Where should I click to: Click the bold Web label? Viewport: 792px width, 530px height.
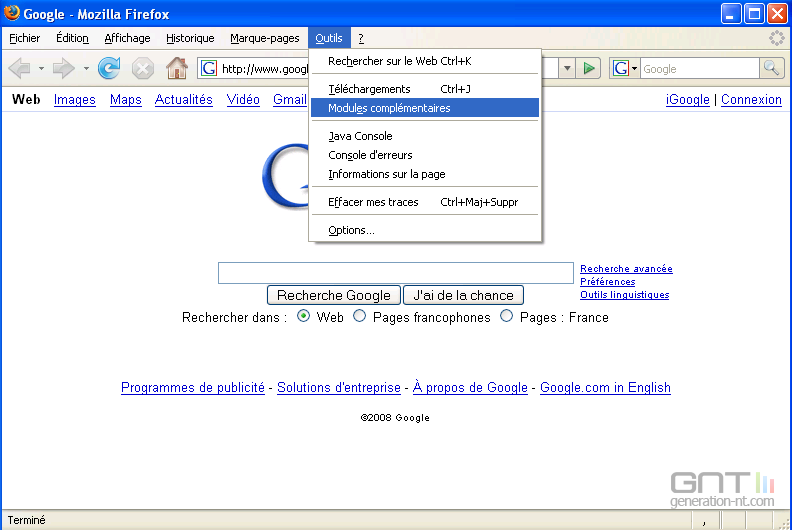coord(26,100)
